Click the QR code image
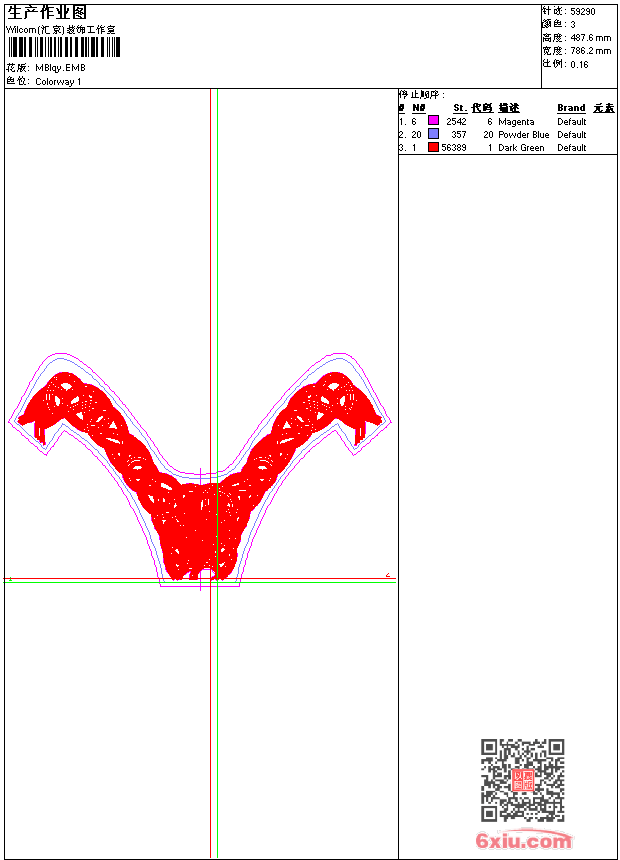Screen dimensions: 620x860 click(x=523, y=779)
